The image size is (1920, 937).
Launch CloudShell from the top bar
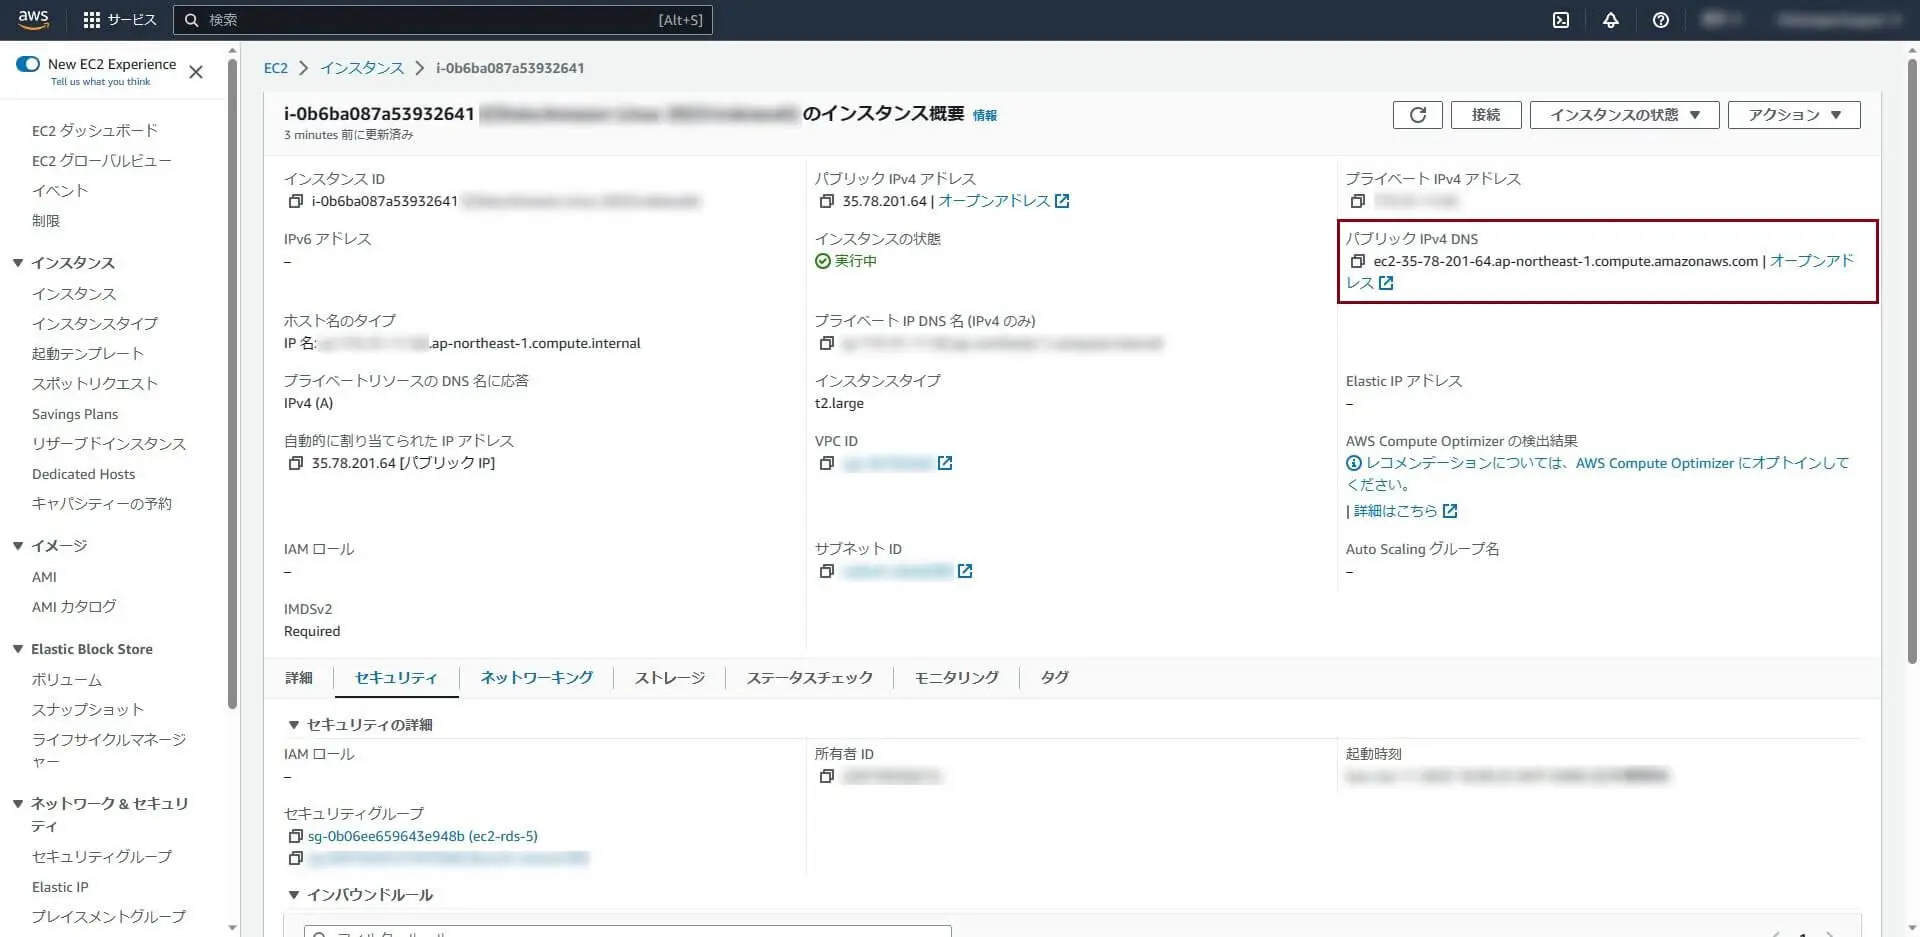pos(1561,20)
